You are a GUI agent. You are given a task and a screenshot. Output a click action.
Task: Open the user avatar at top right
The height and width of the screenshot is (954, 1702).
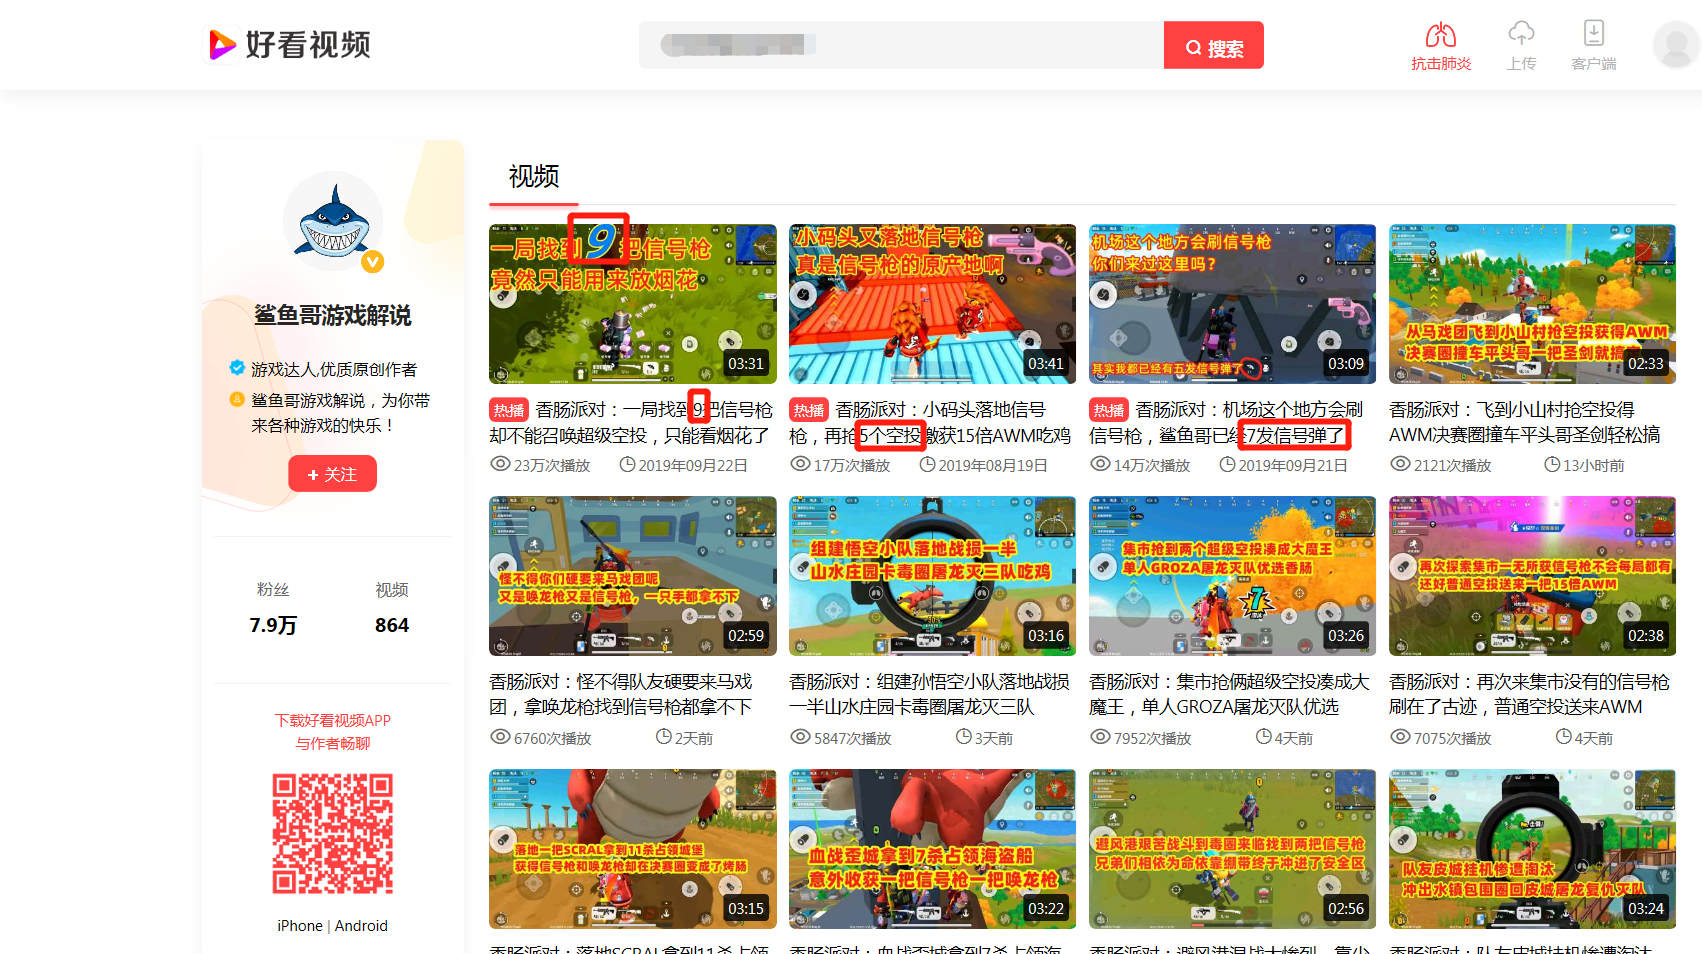pos(1675,45)
